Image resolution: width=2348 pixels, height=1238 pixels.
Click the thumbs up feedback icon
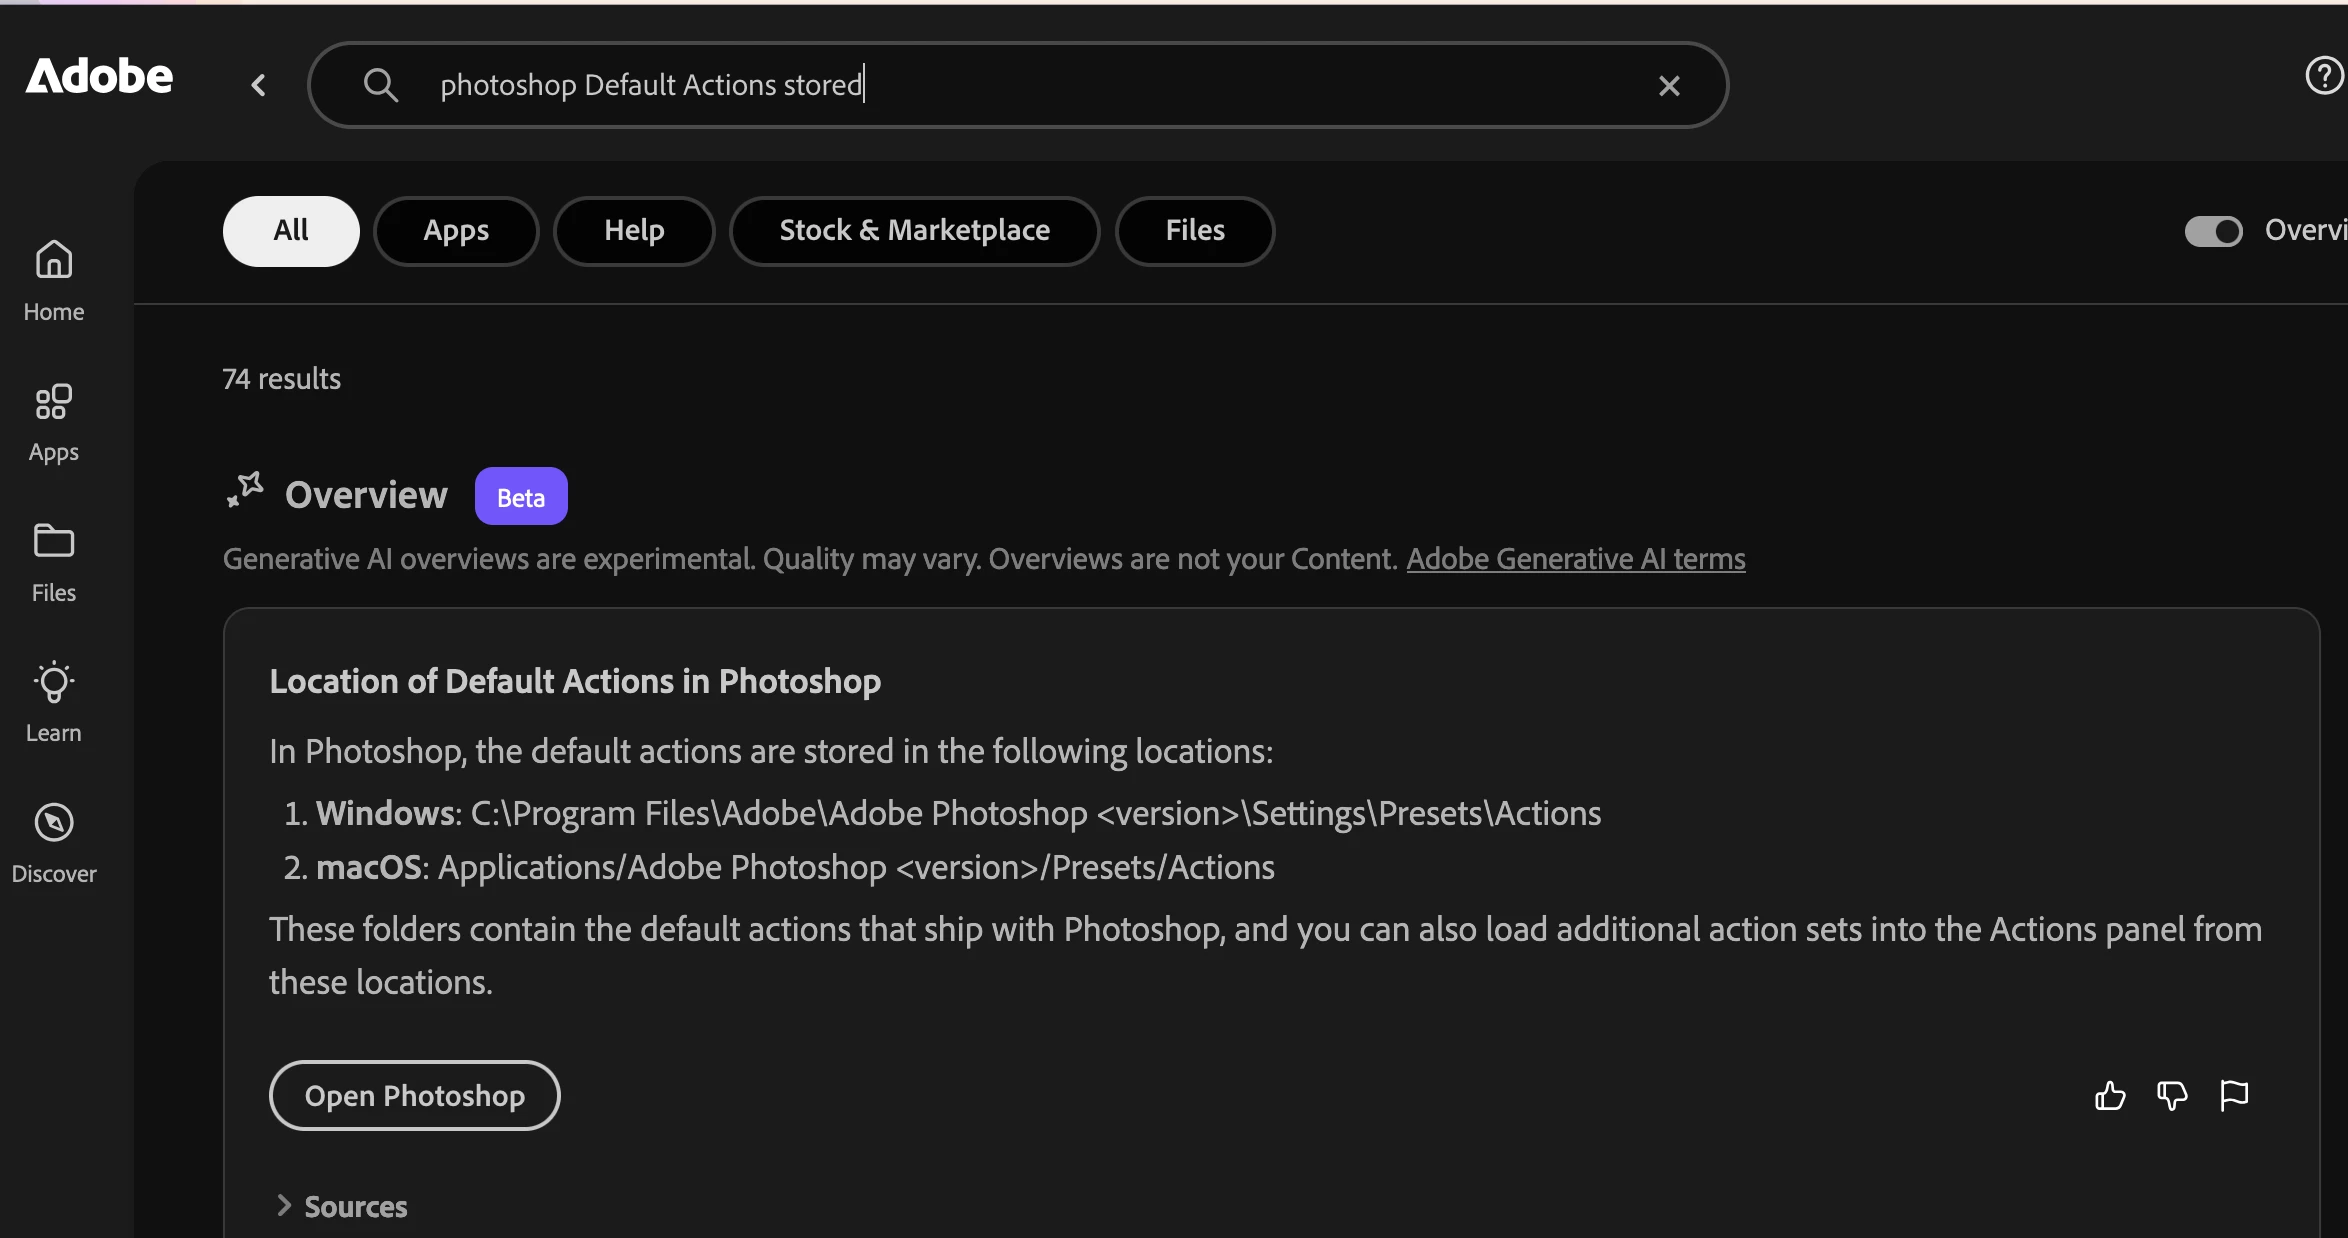[x=2110, y=1096]
